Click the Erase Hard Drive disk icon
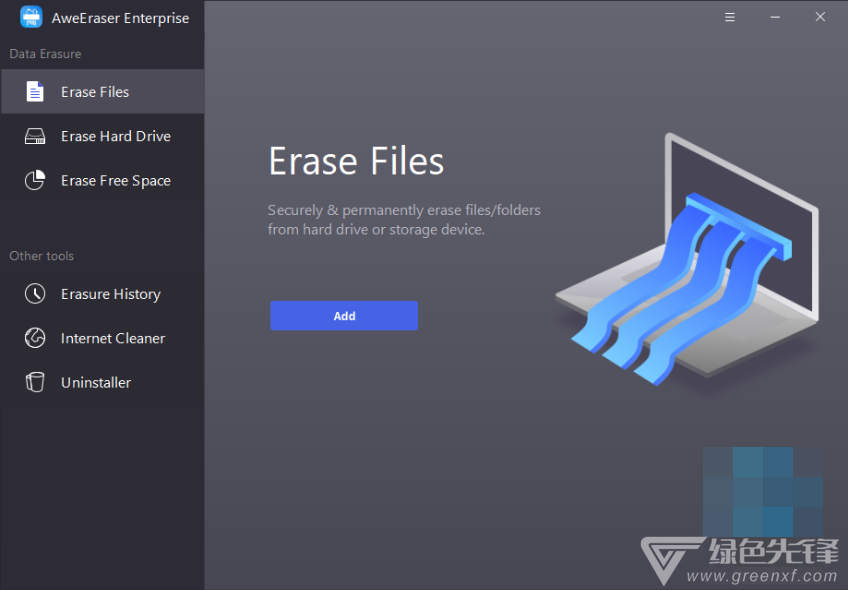Viewport: 848px width, 590px height. [35, 136]
